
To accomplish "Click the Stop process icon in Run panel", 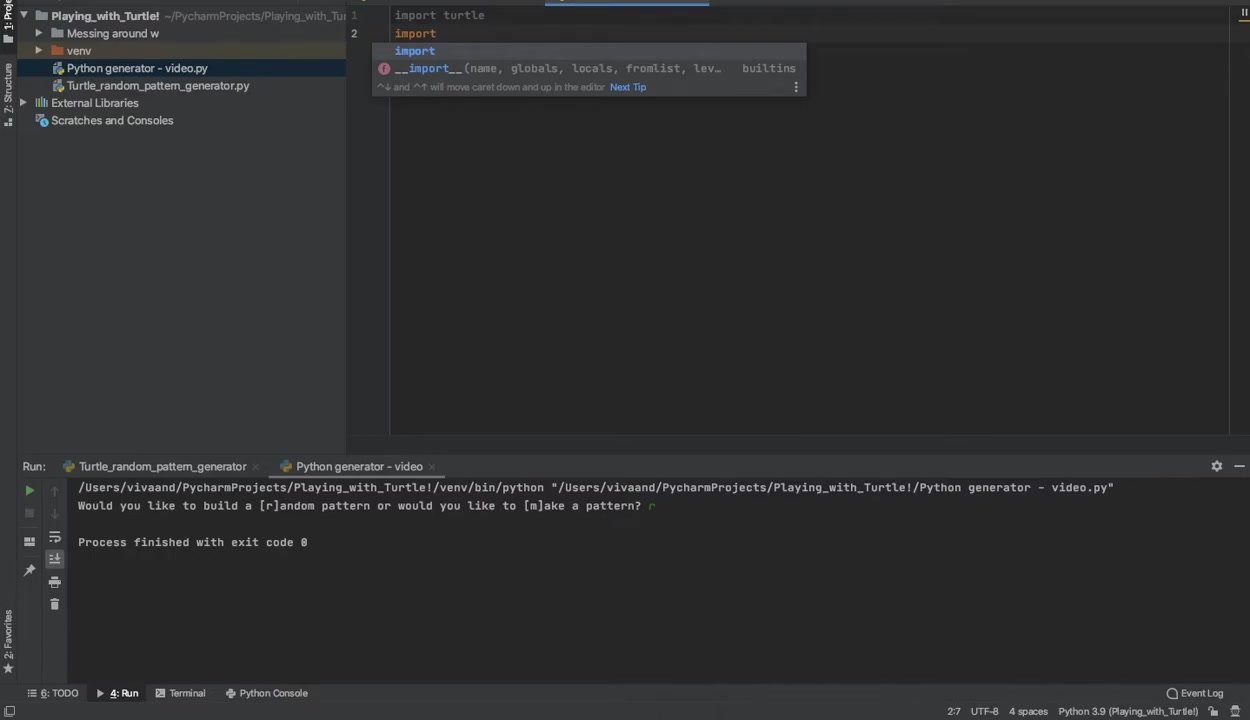I will (x=29, y=513).
